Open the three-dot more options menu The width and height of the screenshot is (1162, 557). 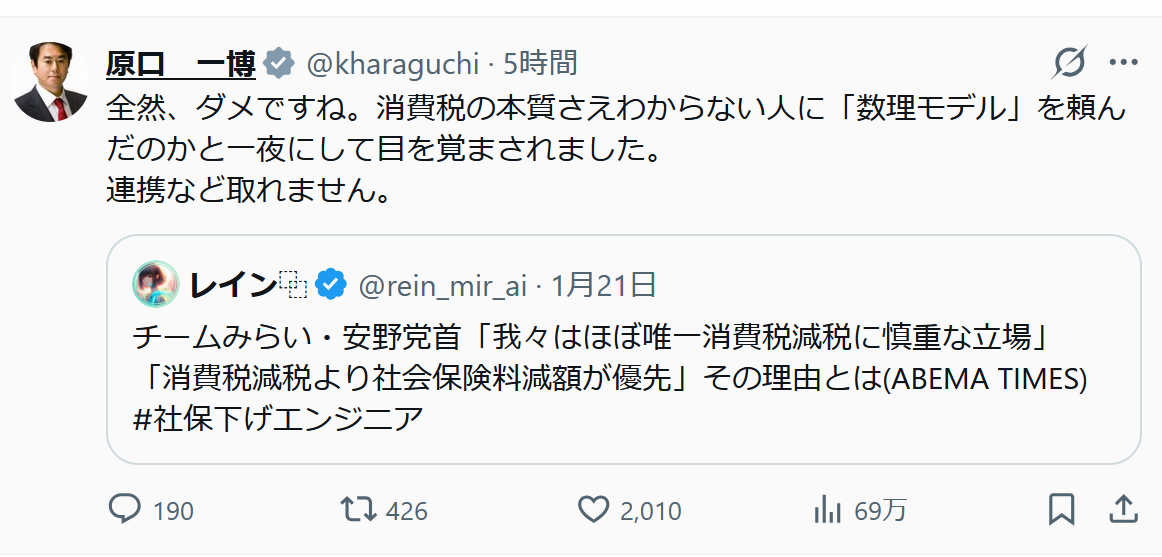coord(1124,63)
